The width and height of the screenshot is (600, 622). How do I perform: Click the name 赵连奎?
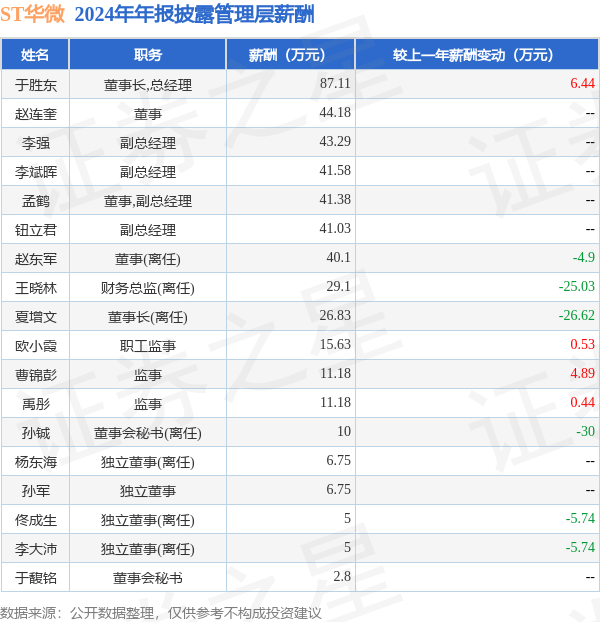[36, 114]
